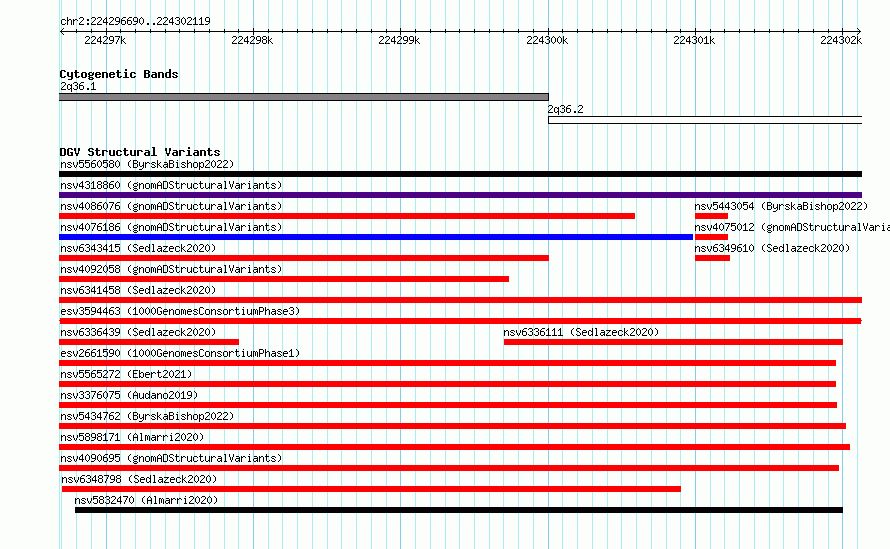Screen dimensions: 890x549
Task: Click the nsv5443054 (ByrskaBishop2022) label
Action: pyautogui.click(x=781, y=206)
